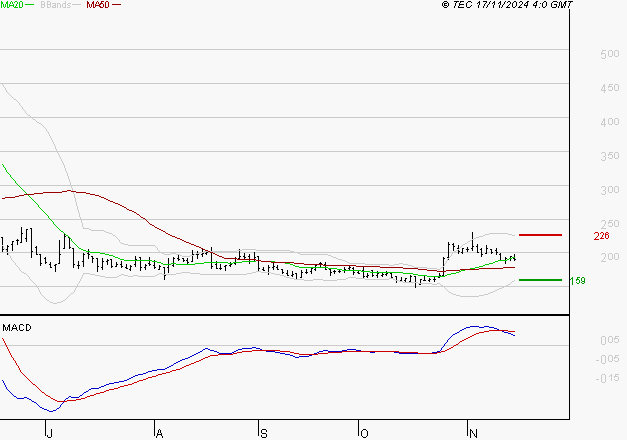Toggle the BBands legend entry
Image resolution: width=627 pixels, height=440 pixels.
(55, 6)
